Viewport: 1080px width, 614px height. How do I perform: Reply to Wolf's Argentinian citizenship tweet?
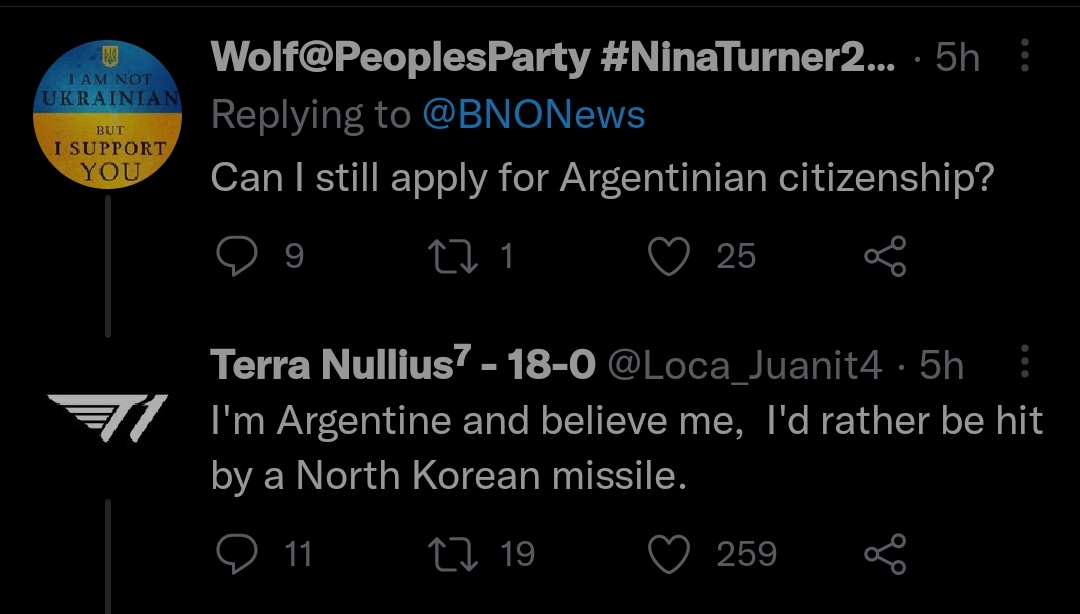[237, 257]
